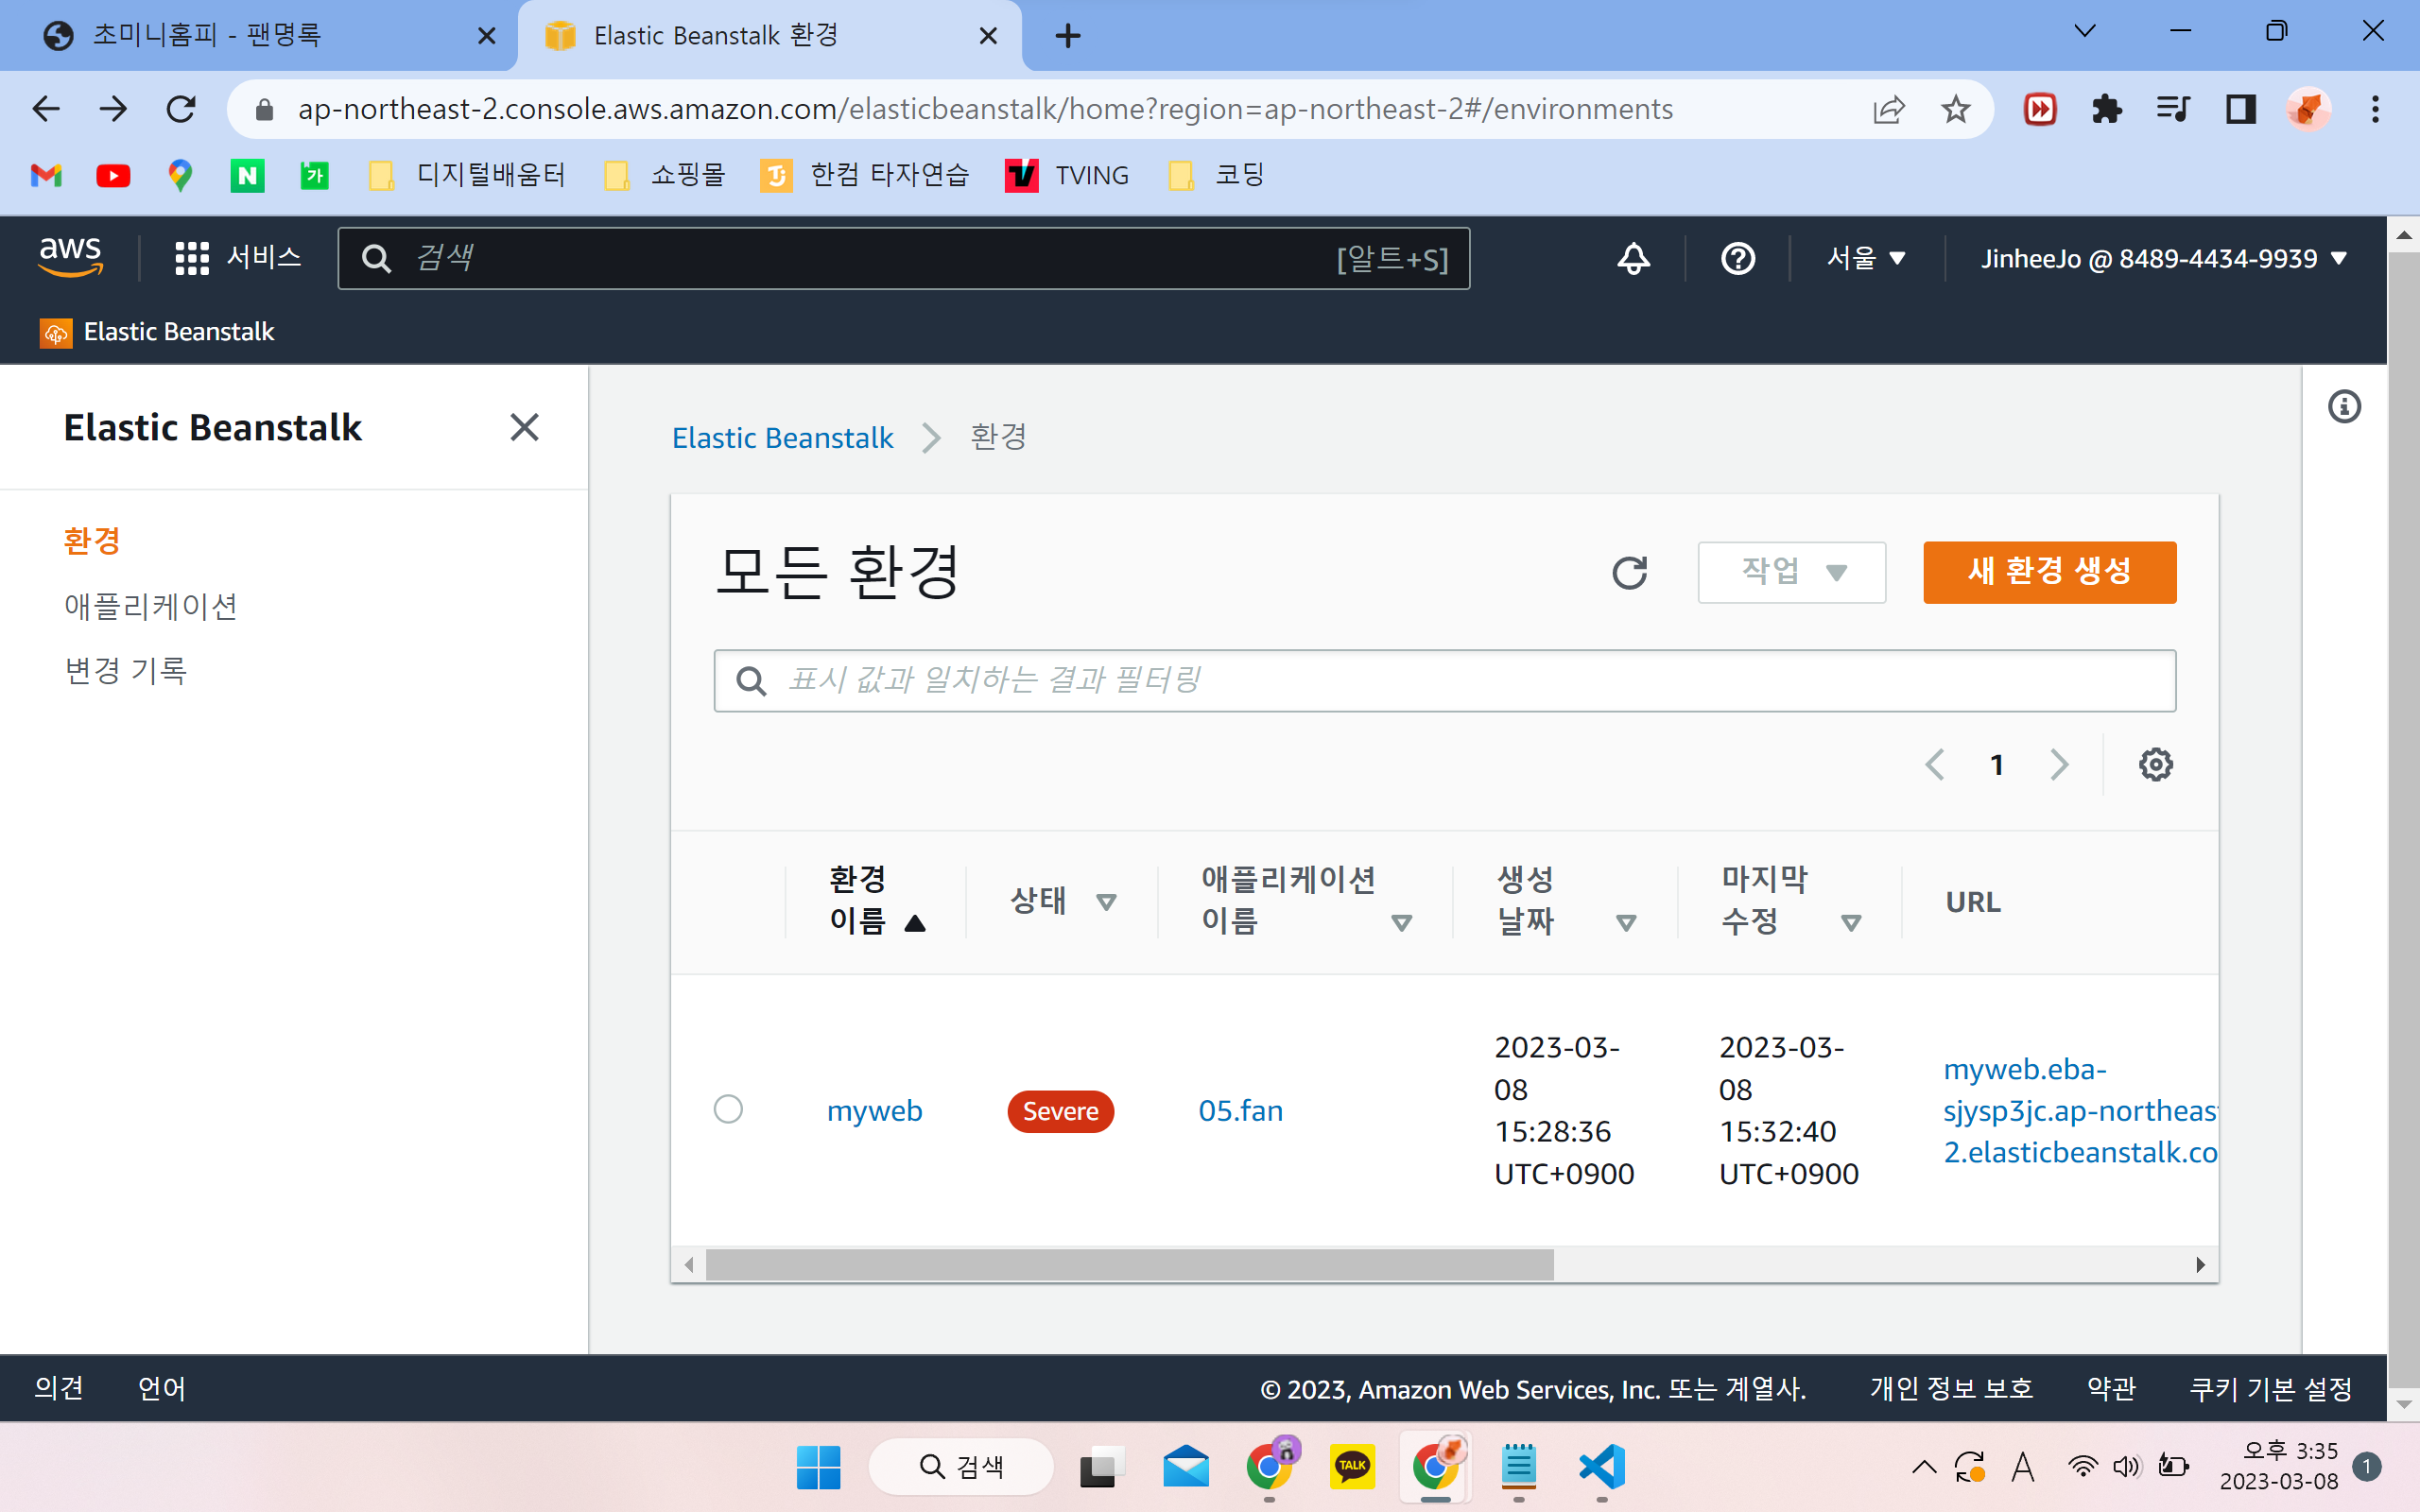Click browser back arrow
This screenshot has width=2420, height=1512.
[x=46, y=109]
